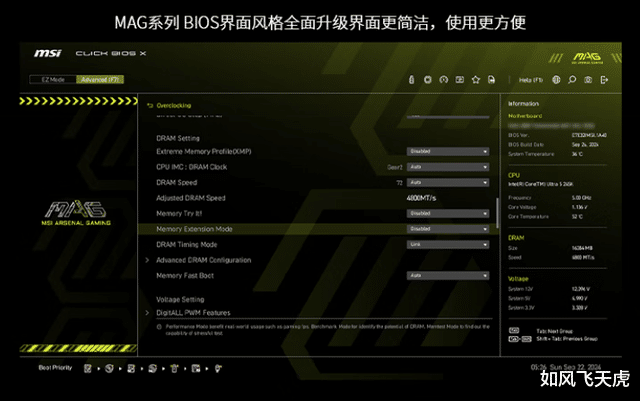Click the Boot Priority label
640x401 pixels.
click(55, 368)
